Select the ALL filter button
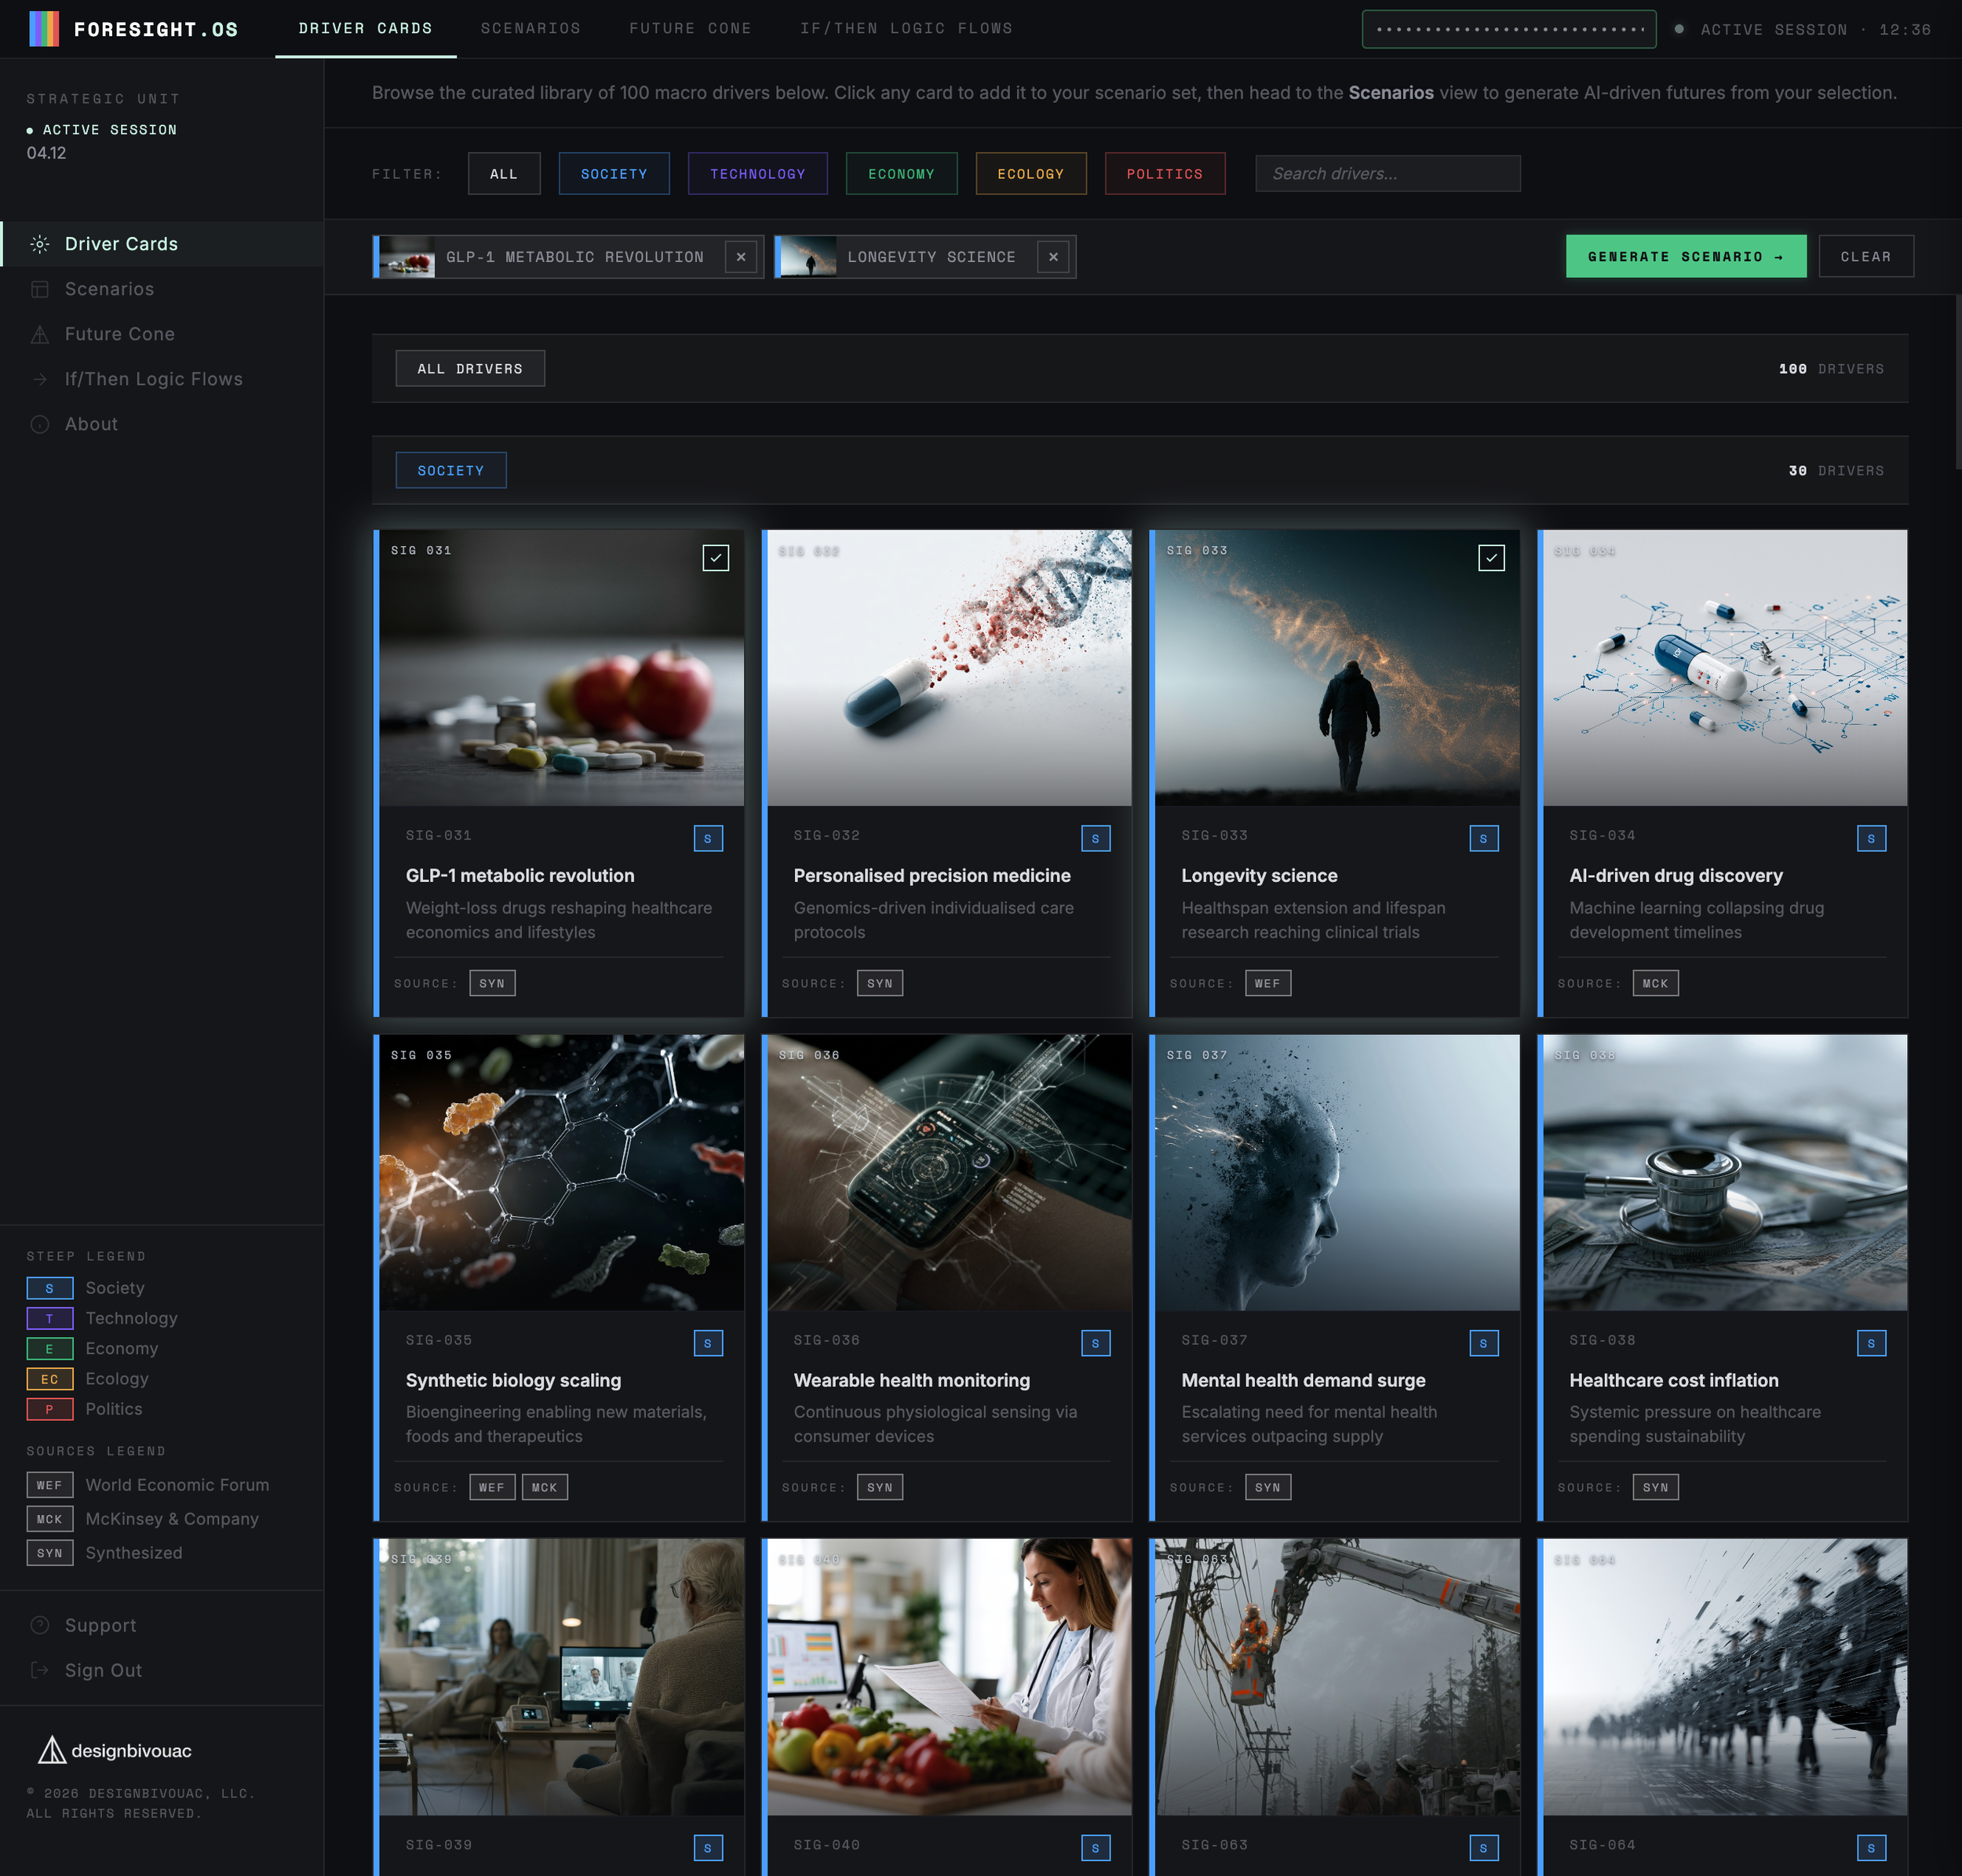Screen dimensions: 1962x1876 pyautogui.click(x=504, y=174)
